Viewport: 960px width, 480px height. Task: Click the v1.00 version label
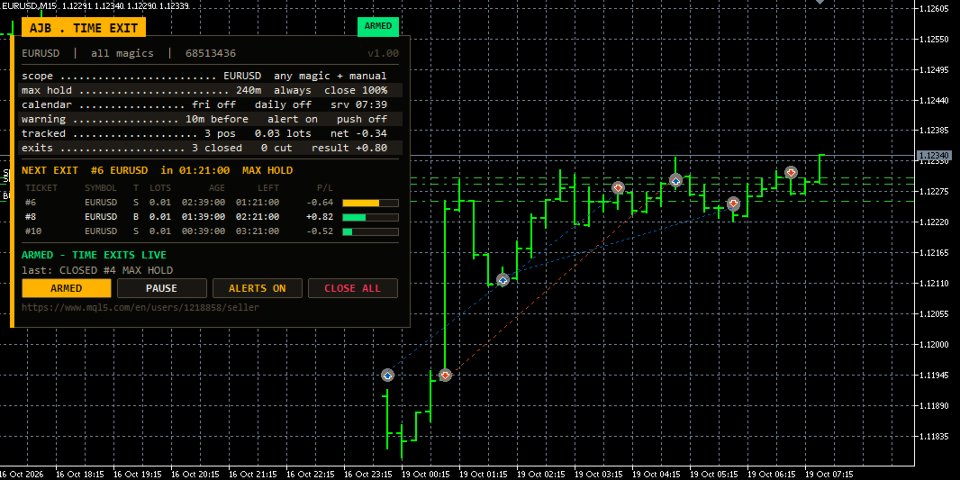[383, 54]
